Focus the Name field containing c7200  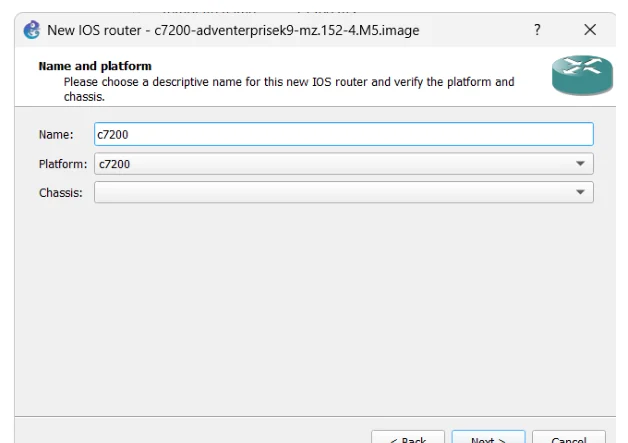(344, 134)
